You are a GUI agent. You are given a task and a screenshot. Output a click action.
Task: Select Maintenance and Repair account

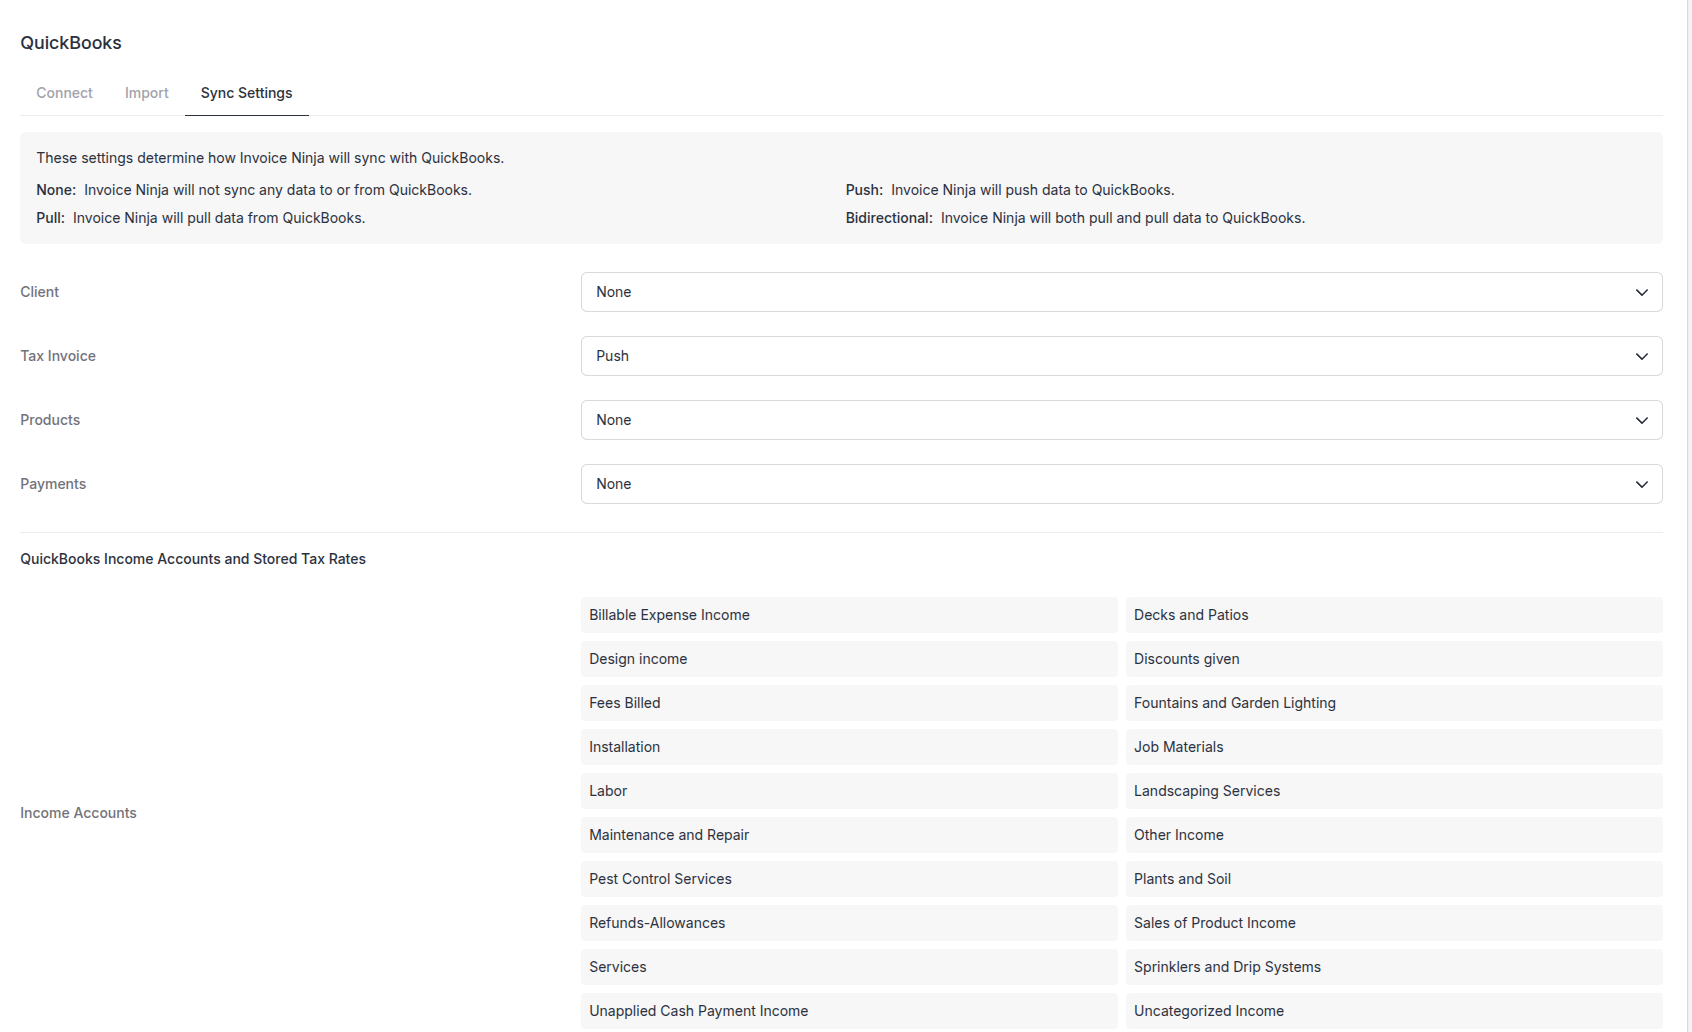pyautogui.click(x=849, y=835)
